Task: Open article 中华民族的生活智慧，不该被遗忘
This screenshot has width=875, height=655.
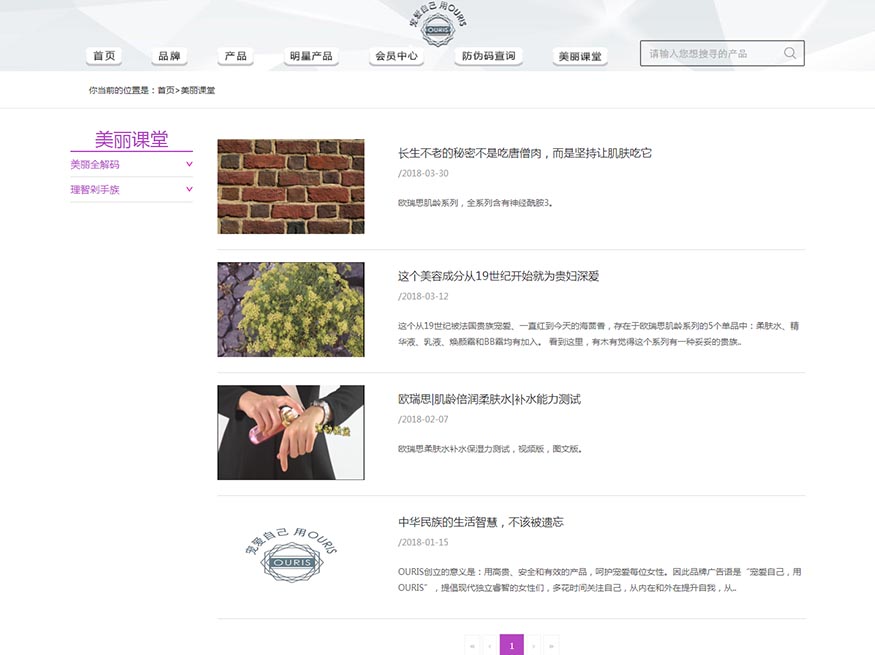Action: [480, 522]
